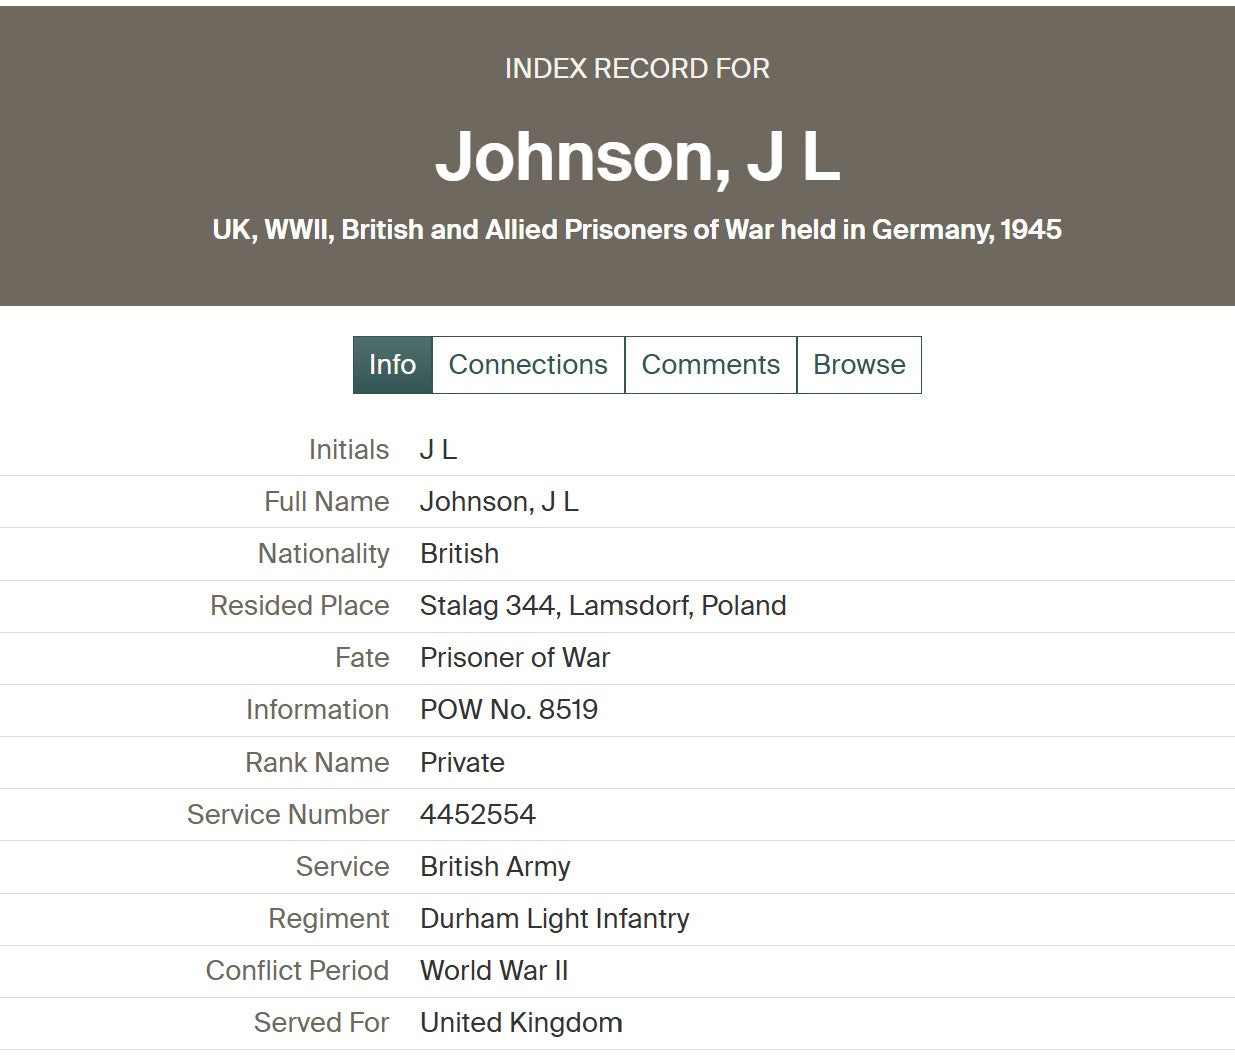Image resolution: width=1235 pixels, height=1055 pixels.
Task: Open the Connections tab
Action: tap(528, 365)
